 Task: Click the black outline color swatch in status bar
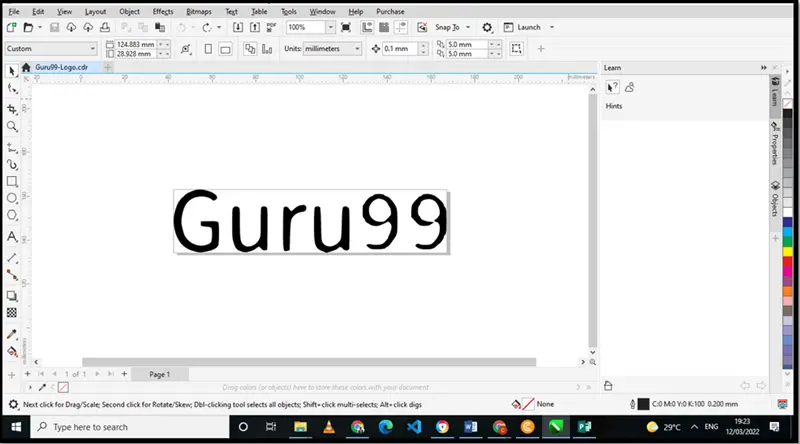[643, 404]
